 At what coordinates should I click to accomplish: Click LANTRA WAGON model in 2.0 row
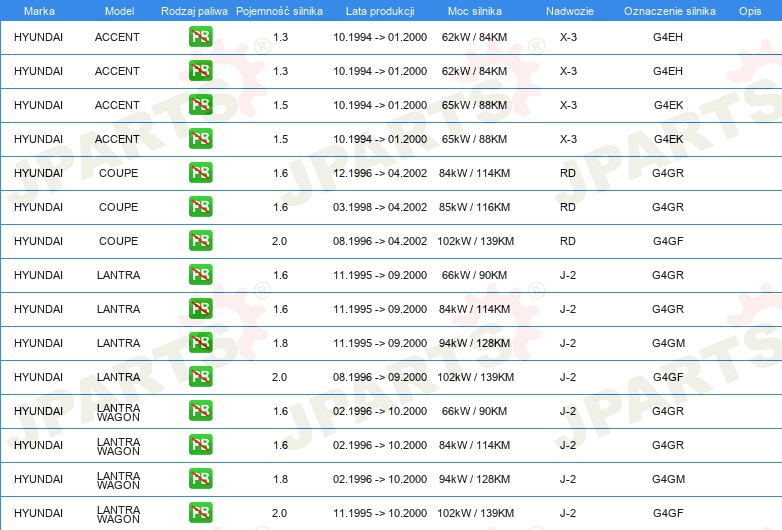click(118, 514)
